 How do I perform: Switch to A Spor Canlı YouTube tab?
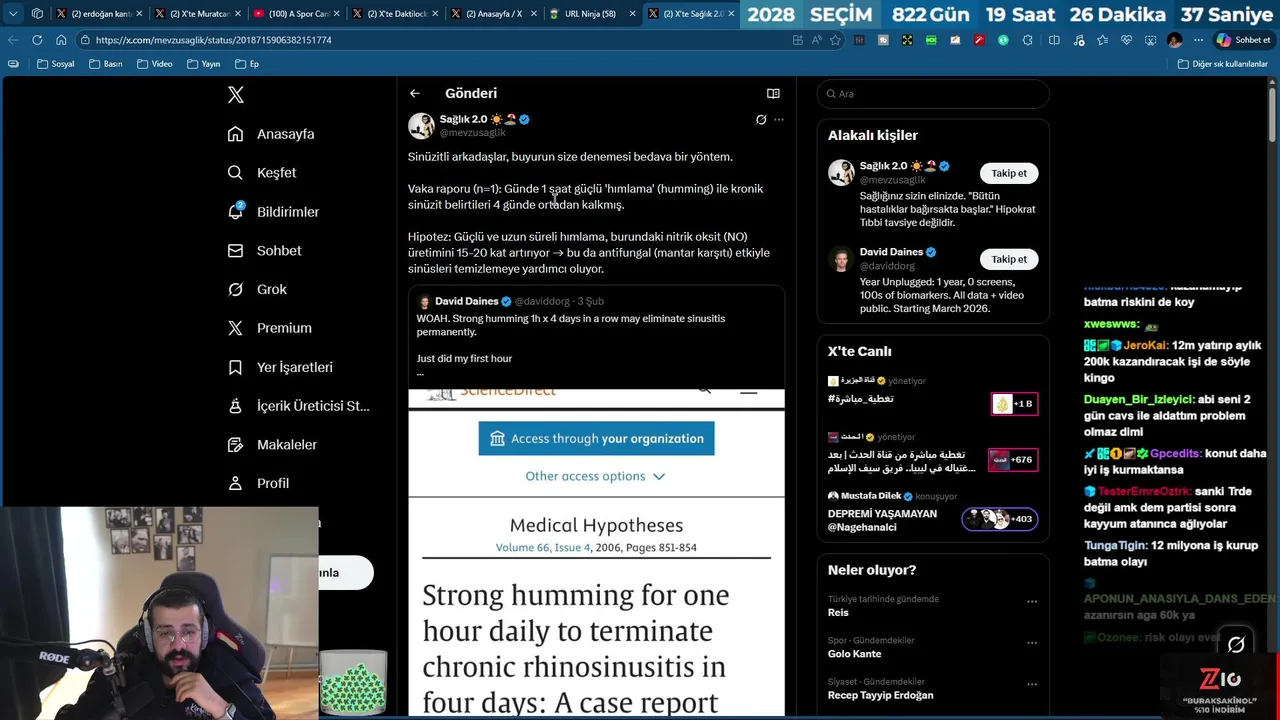tap(297, 14)
